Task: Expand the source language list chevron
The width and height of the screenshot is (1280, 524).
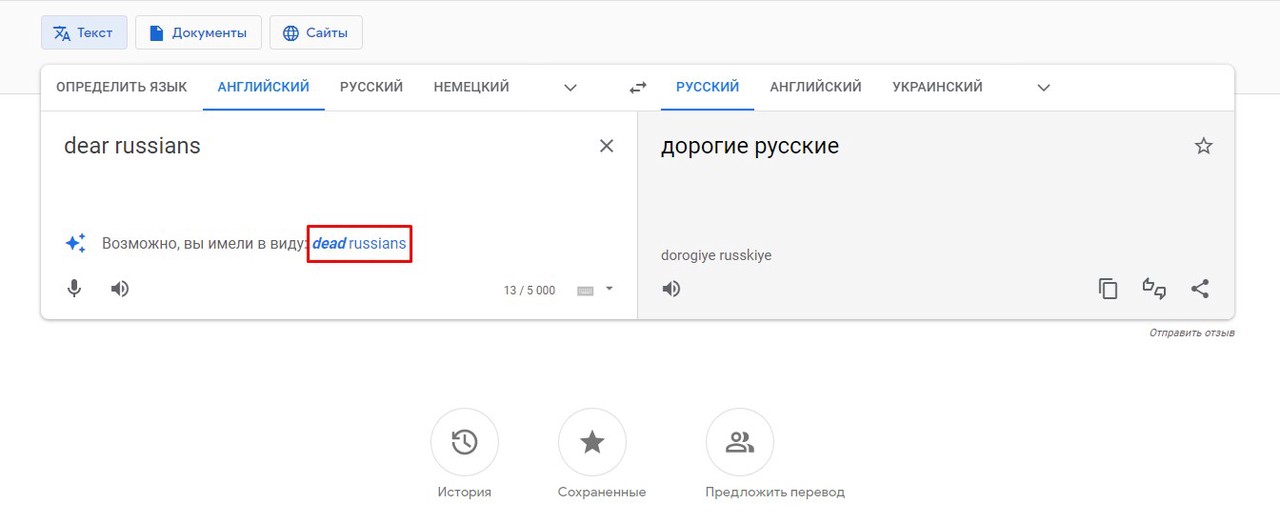Action: (570, 88)
